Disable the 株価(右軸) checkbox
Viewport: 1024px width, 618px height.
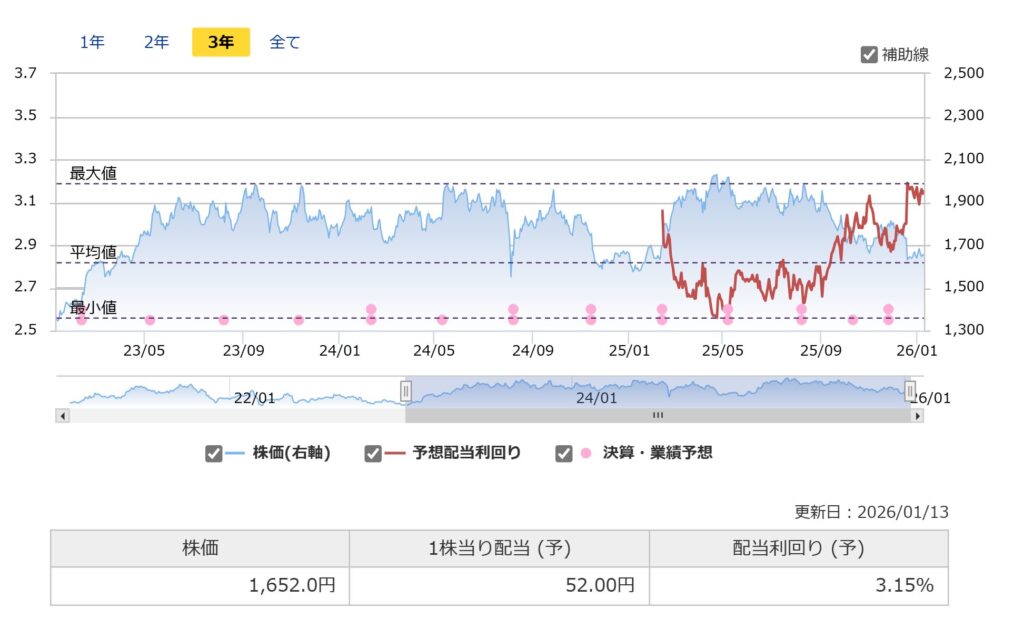point(212,452)
